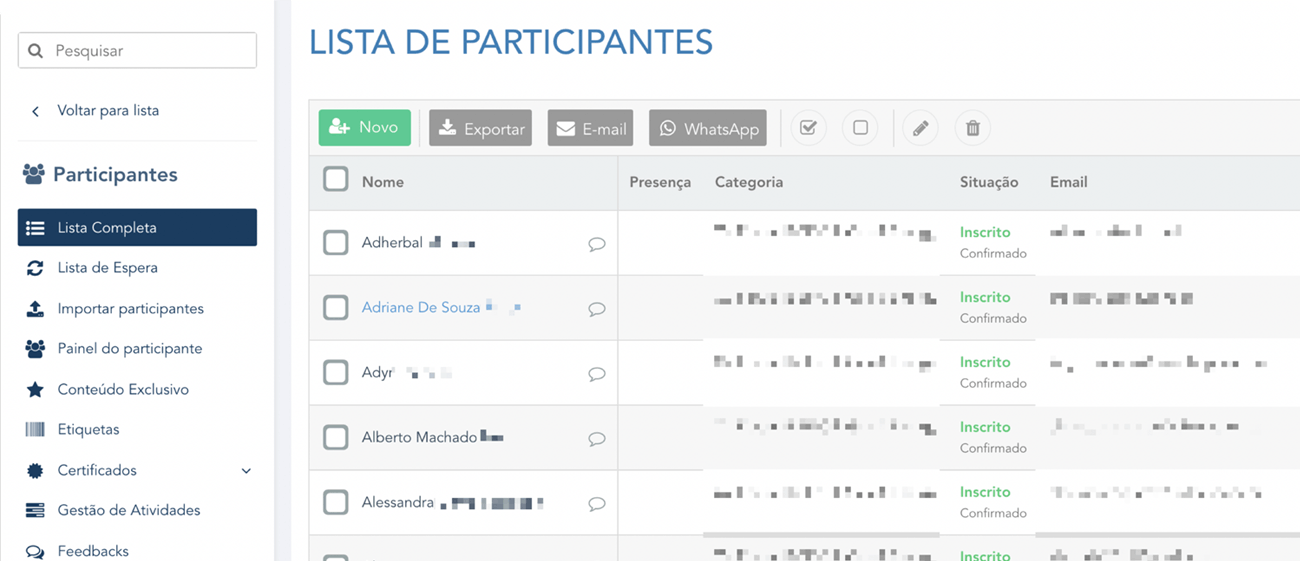1300x561 pixels.
Task: Open Lista Completa in sidebar
Action: click(x=137, y=227)
